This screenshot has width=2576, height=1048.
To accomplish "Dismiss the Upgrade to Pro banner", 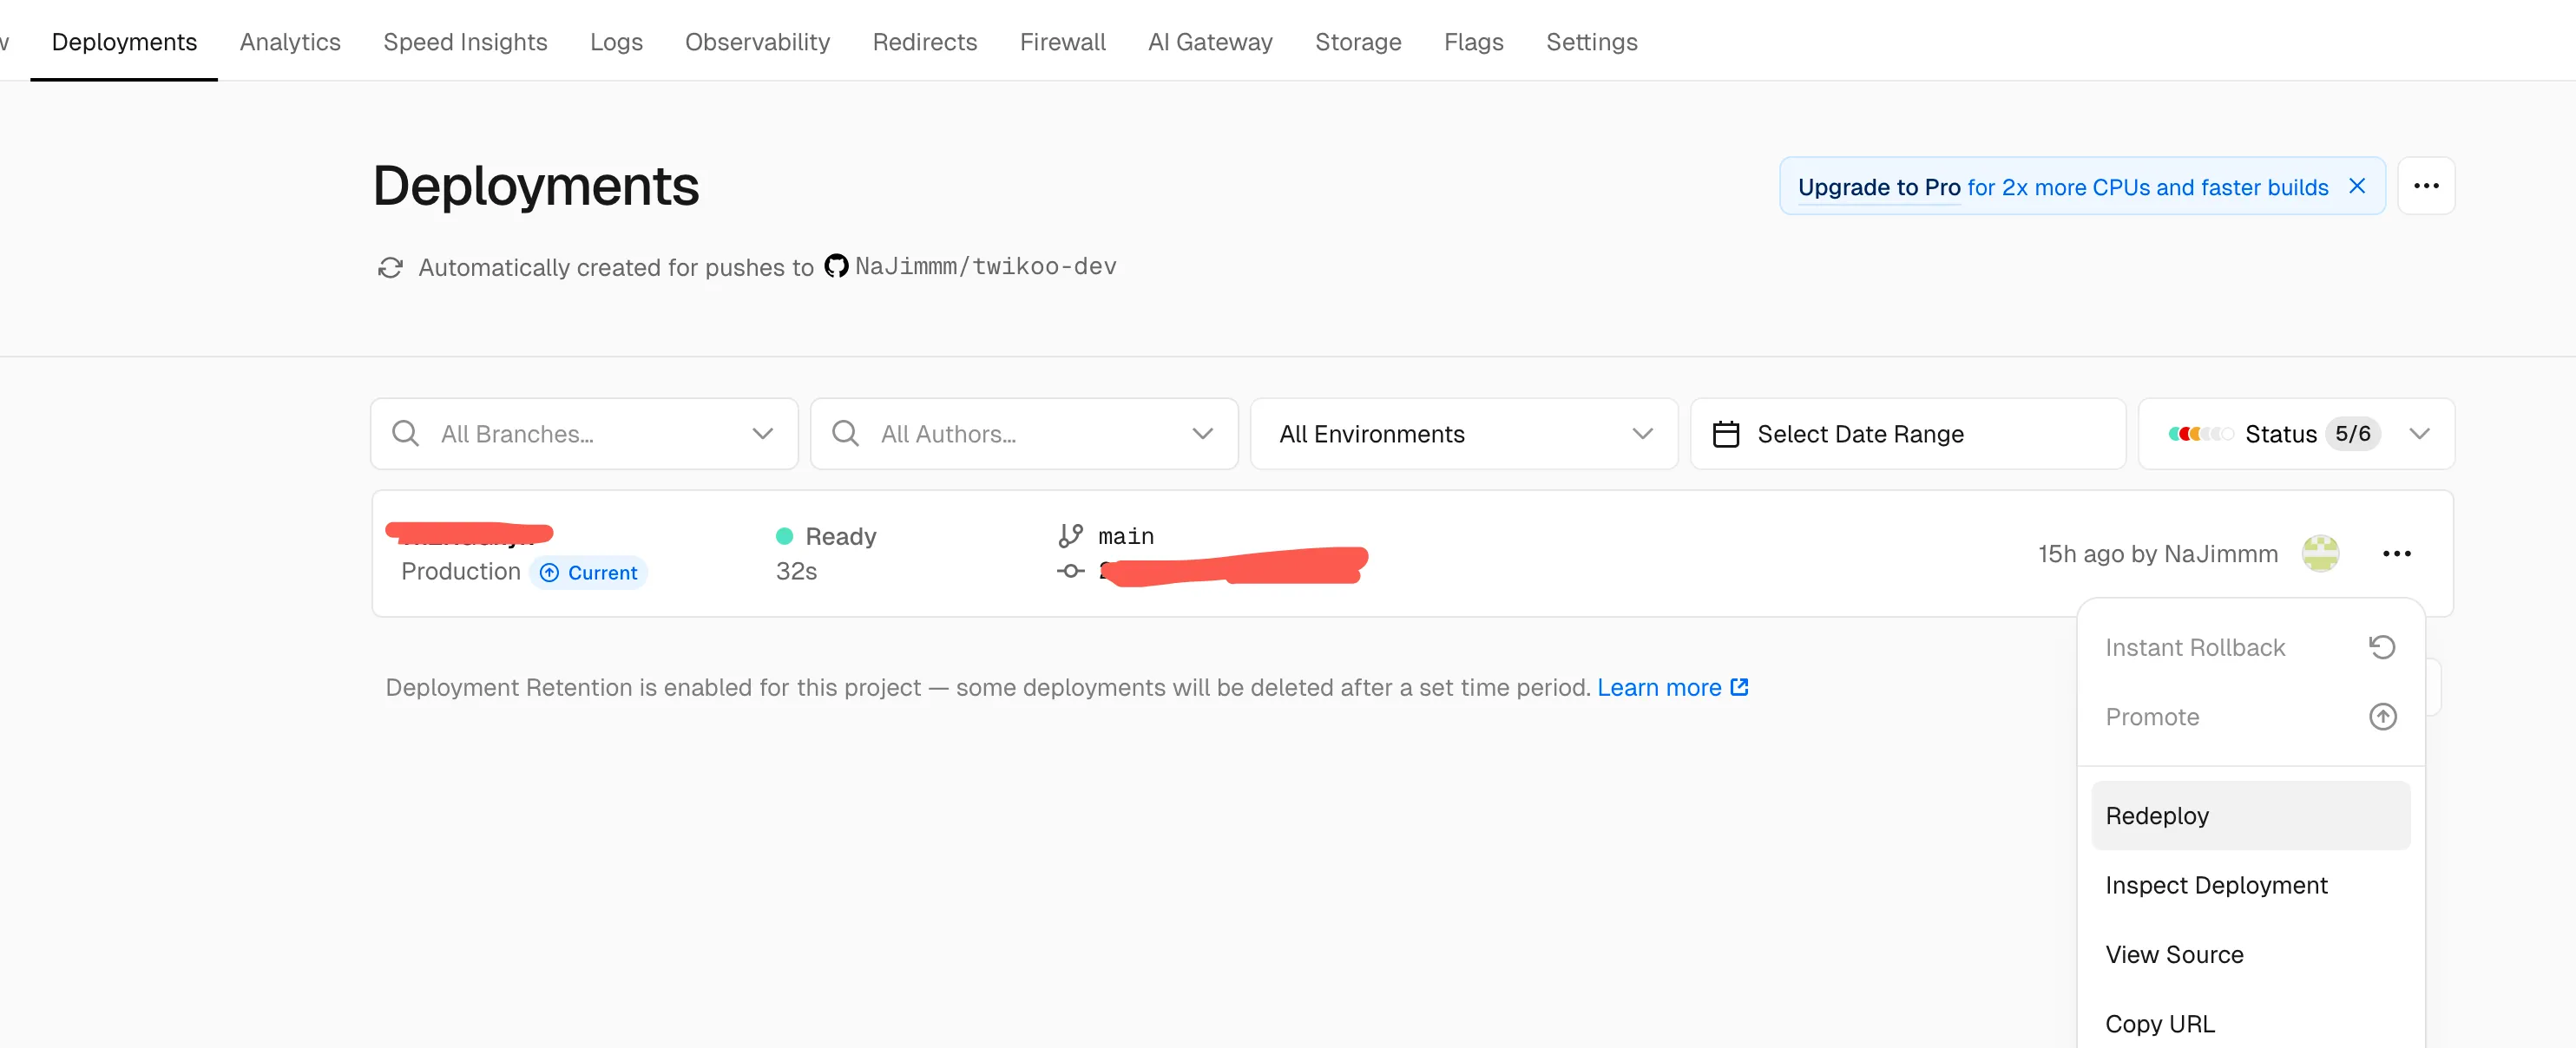I will [x=2356, y=186].
